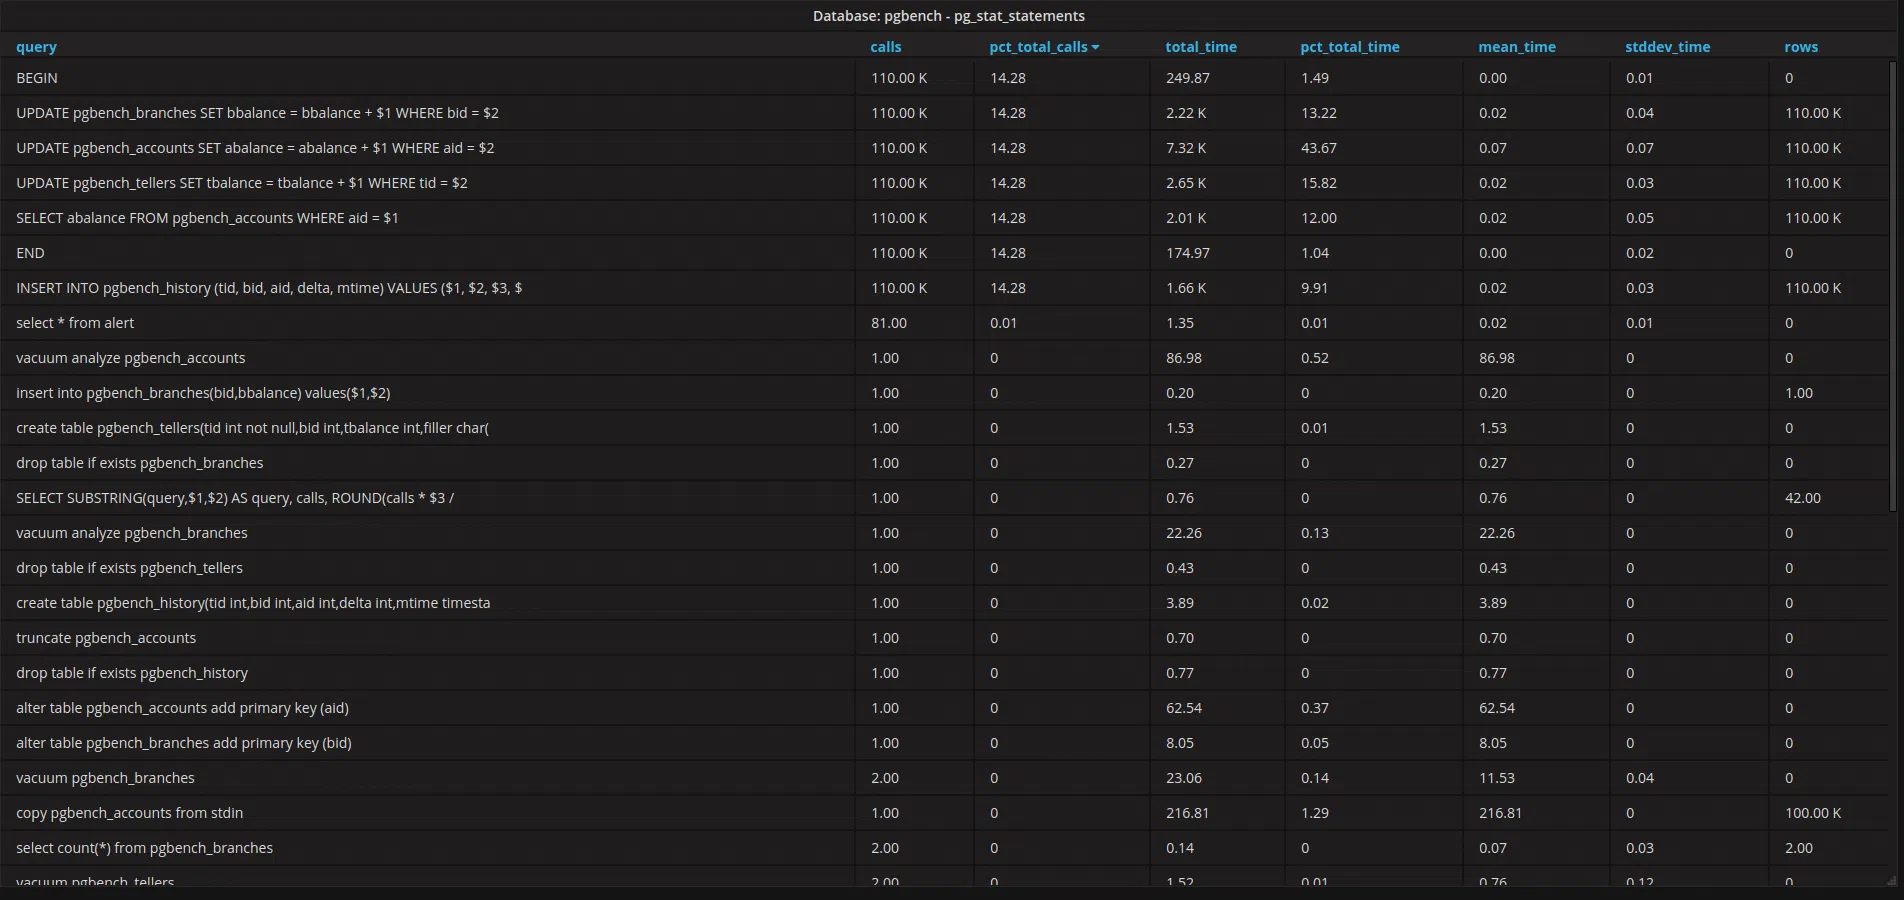Select the 'INSERT INTO pgbench_history' query
The image size is (1904, 900).
tap(269, 288)
